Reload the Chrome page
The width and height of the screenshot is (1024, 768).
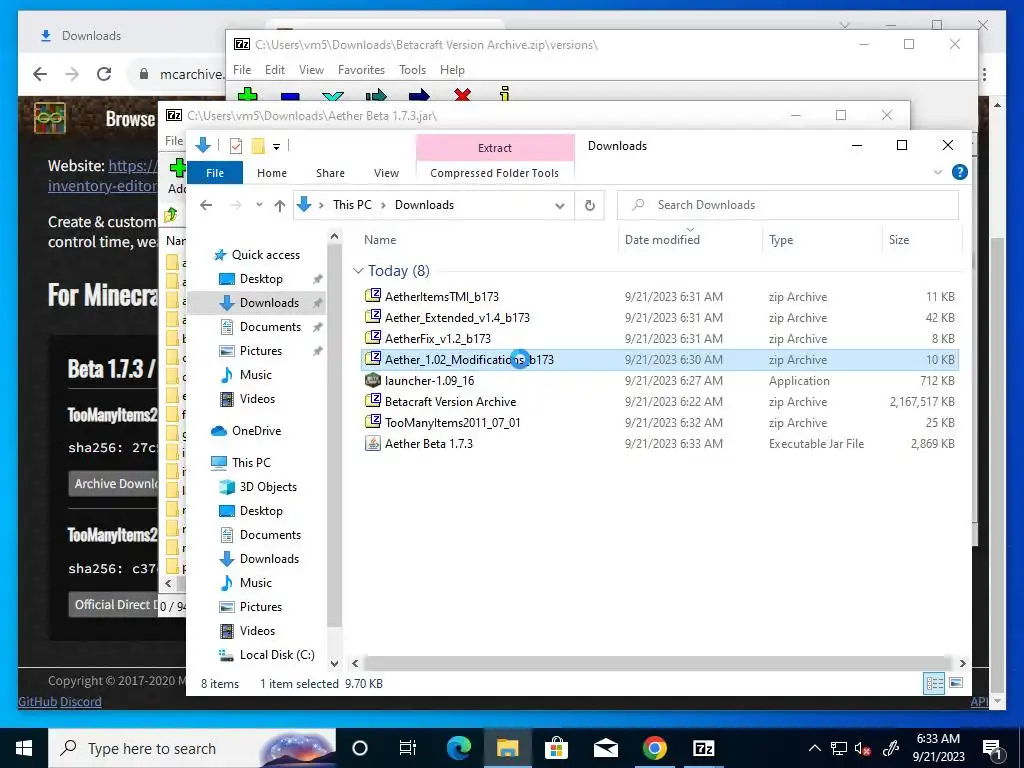point(103,74)
